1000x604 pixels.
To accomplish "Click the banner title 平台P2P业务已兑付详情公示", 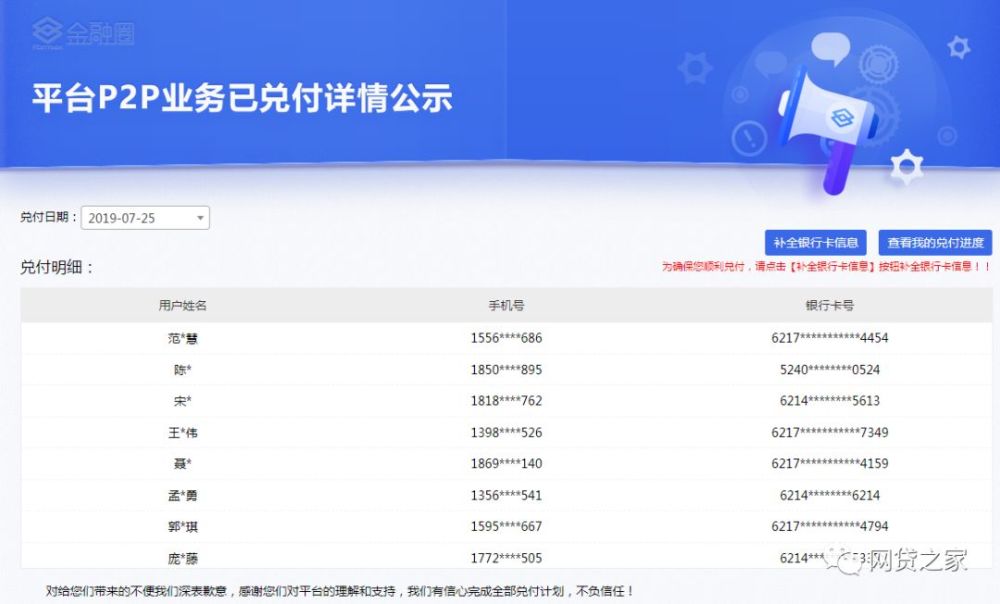I will tap(241, 98).
